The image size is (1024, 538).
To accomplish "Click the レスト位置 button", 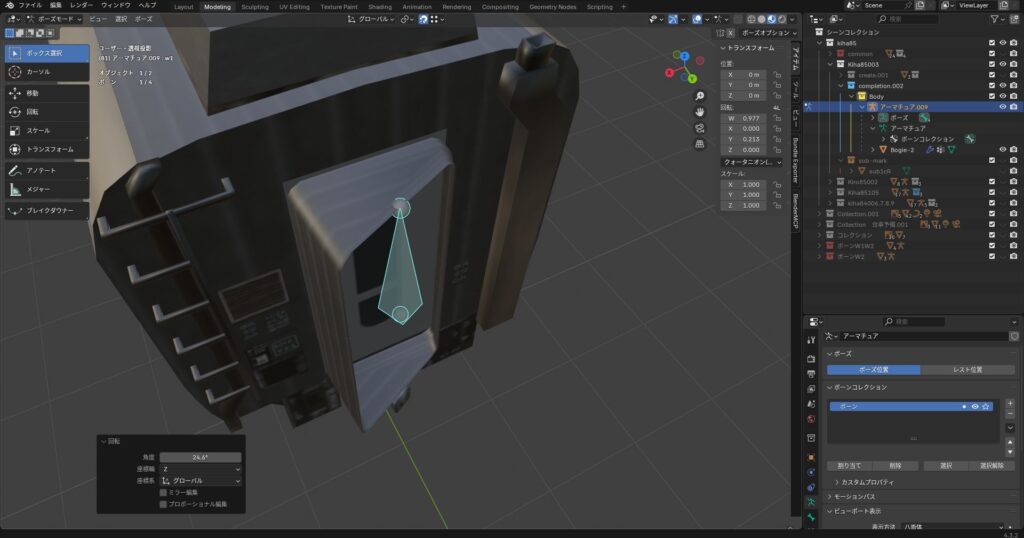I will click(968, 370).
